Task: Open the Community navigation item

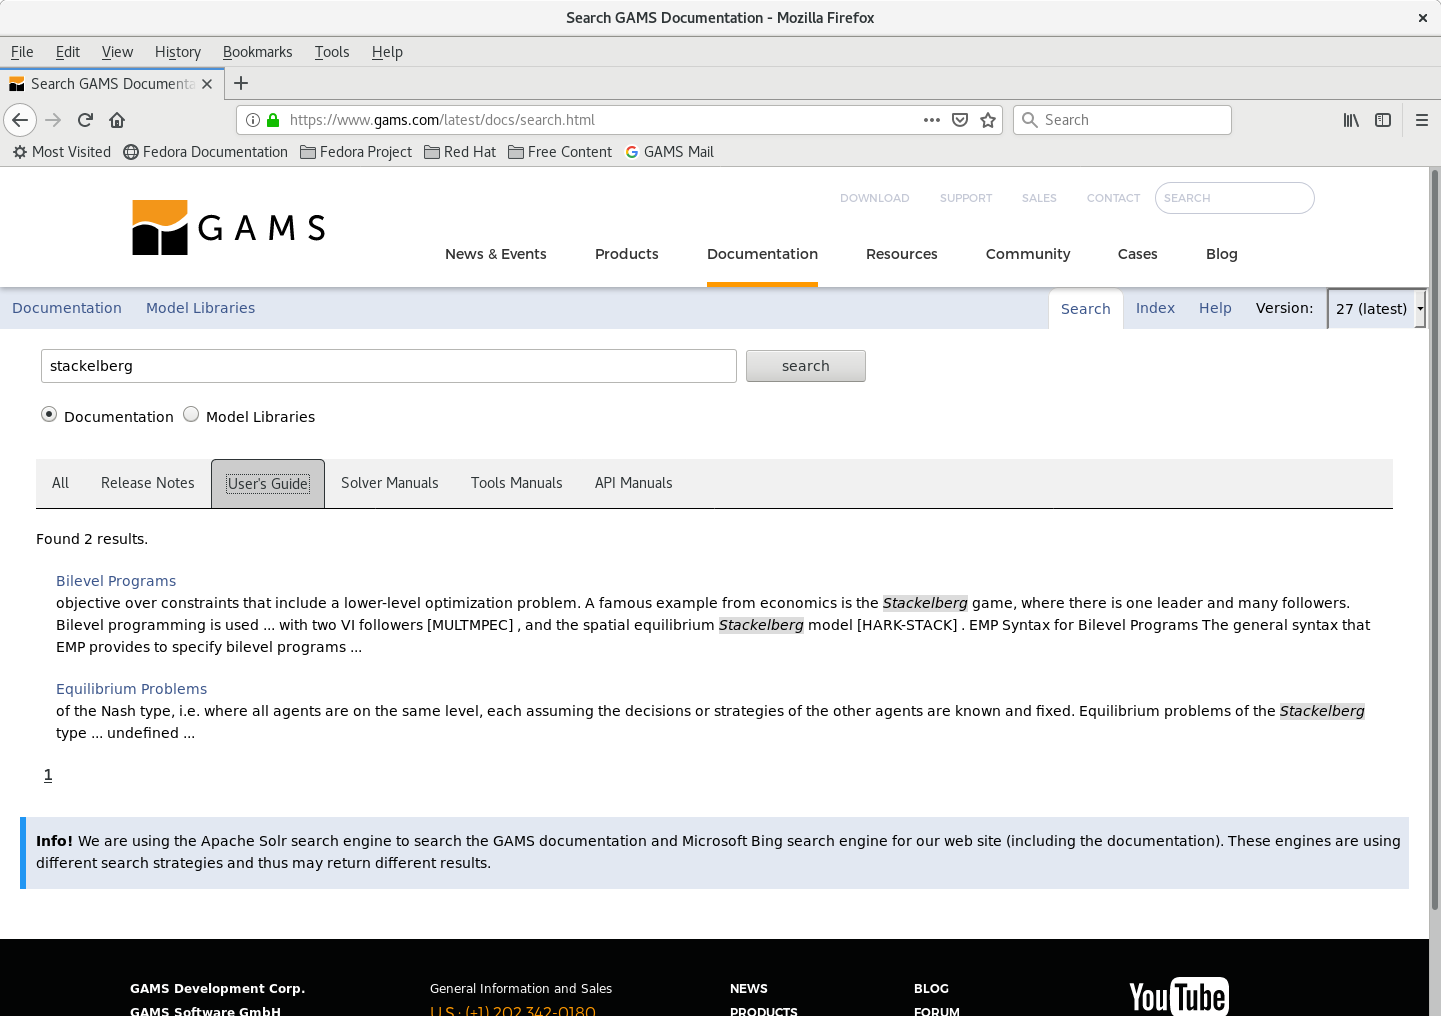Action: coord(1028,254)
